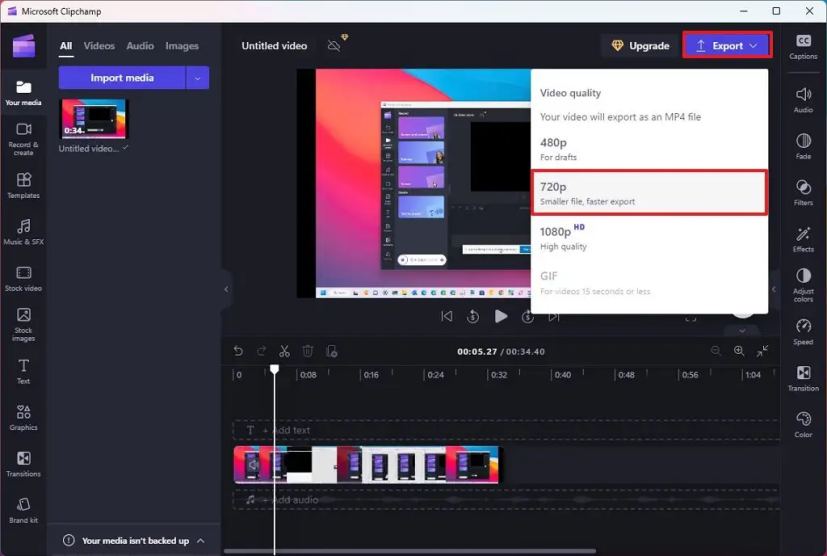Collapse the left media panel
827x556 pixels.
(x=226, y=289)
